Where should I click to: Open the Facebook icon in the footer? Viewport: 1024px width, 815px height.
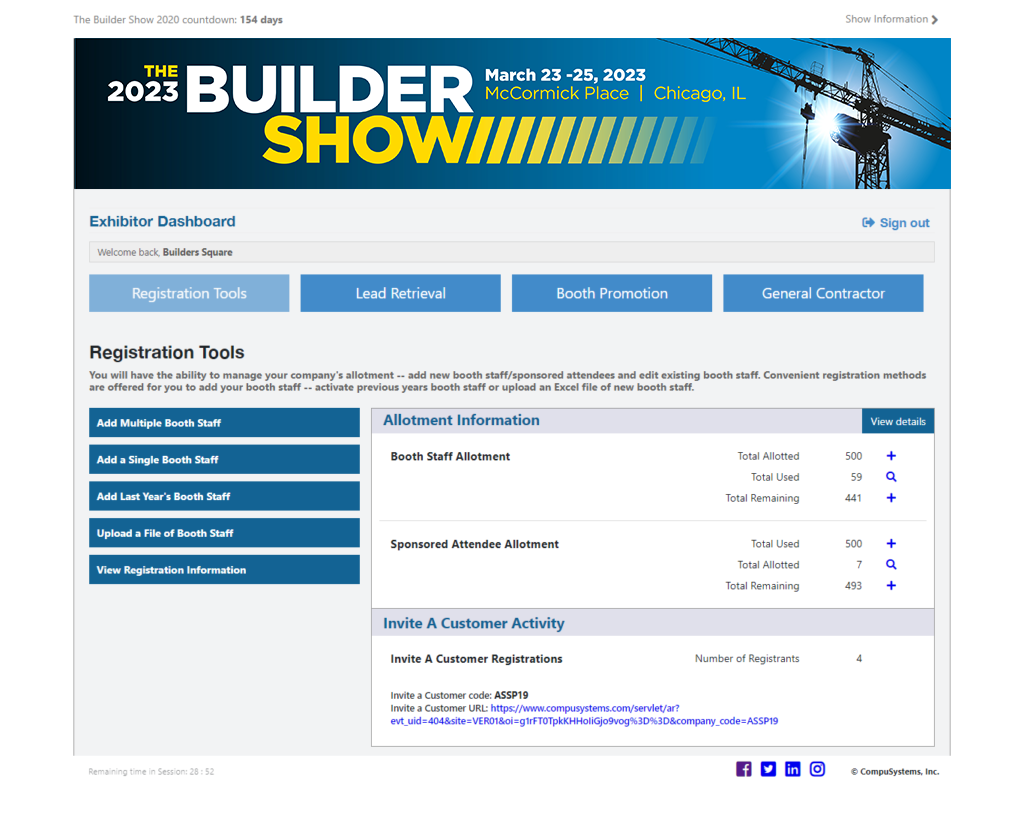point(743,768)
